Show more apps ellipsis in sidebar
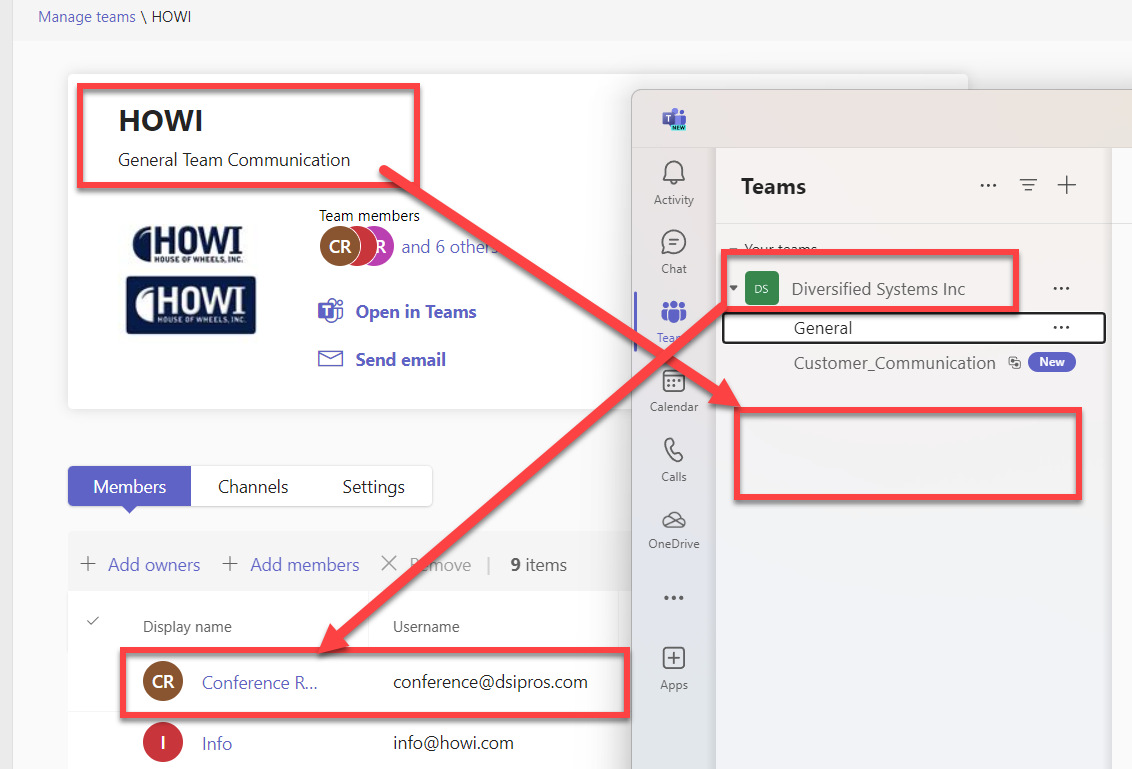Screen dimensions: 1132x769 tap(674, 598)
